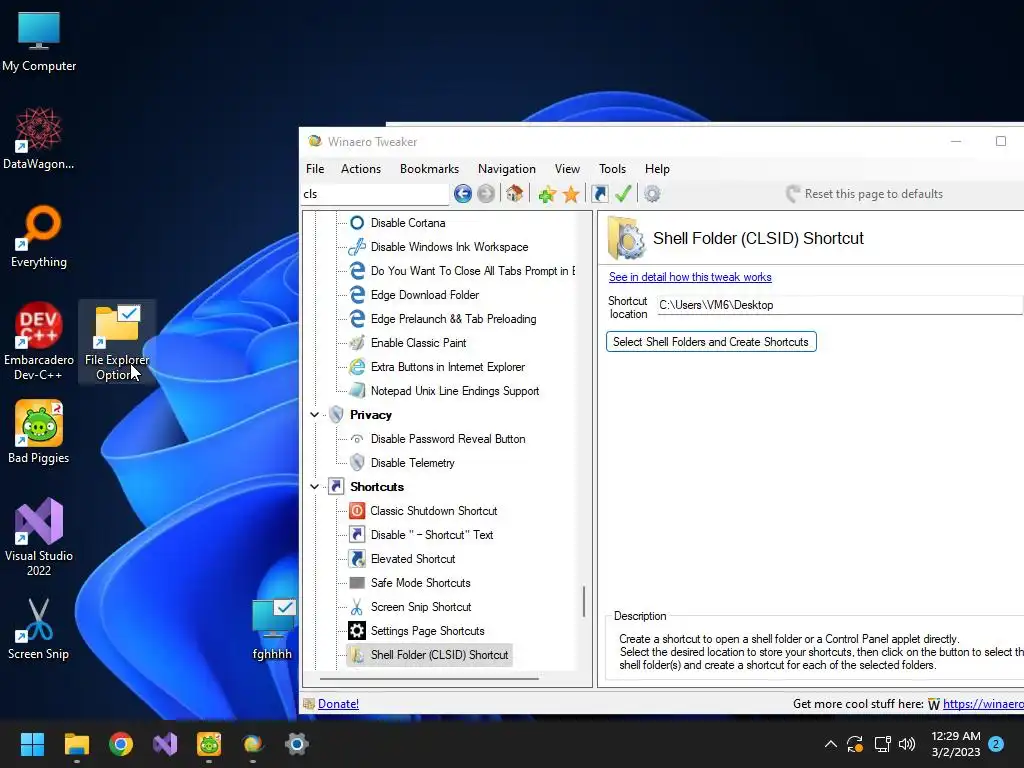Open the Actions menu

click(360, 168)
